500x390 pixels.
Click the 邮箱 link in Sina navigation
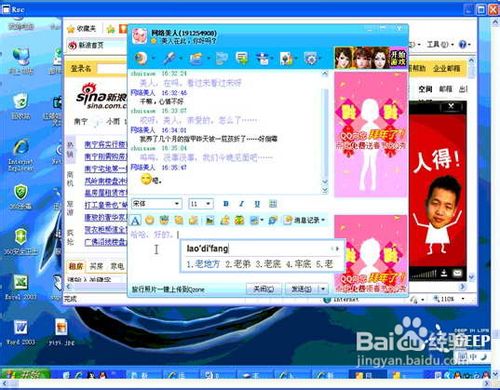click(445, 89)
